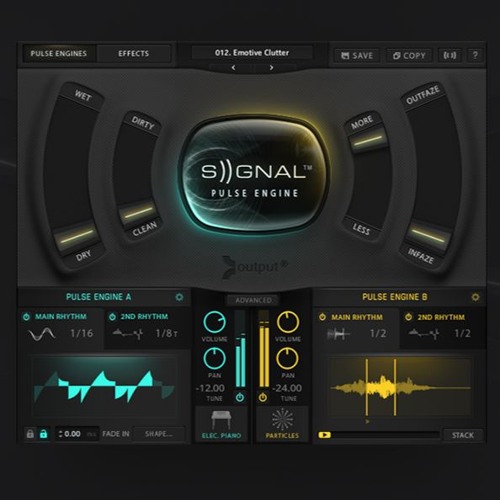Switch to the Pulse Engines tab
Image resolution: width=500 pixels, height=500 pixels.
coord(59,53)
